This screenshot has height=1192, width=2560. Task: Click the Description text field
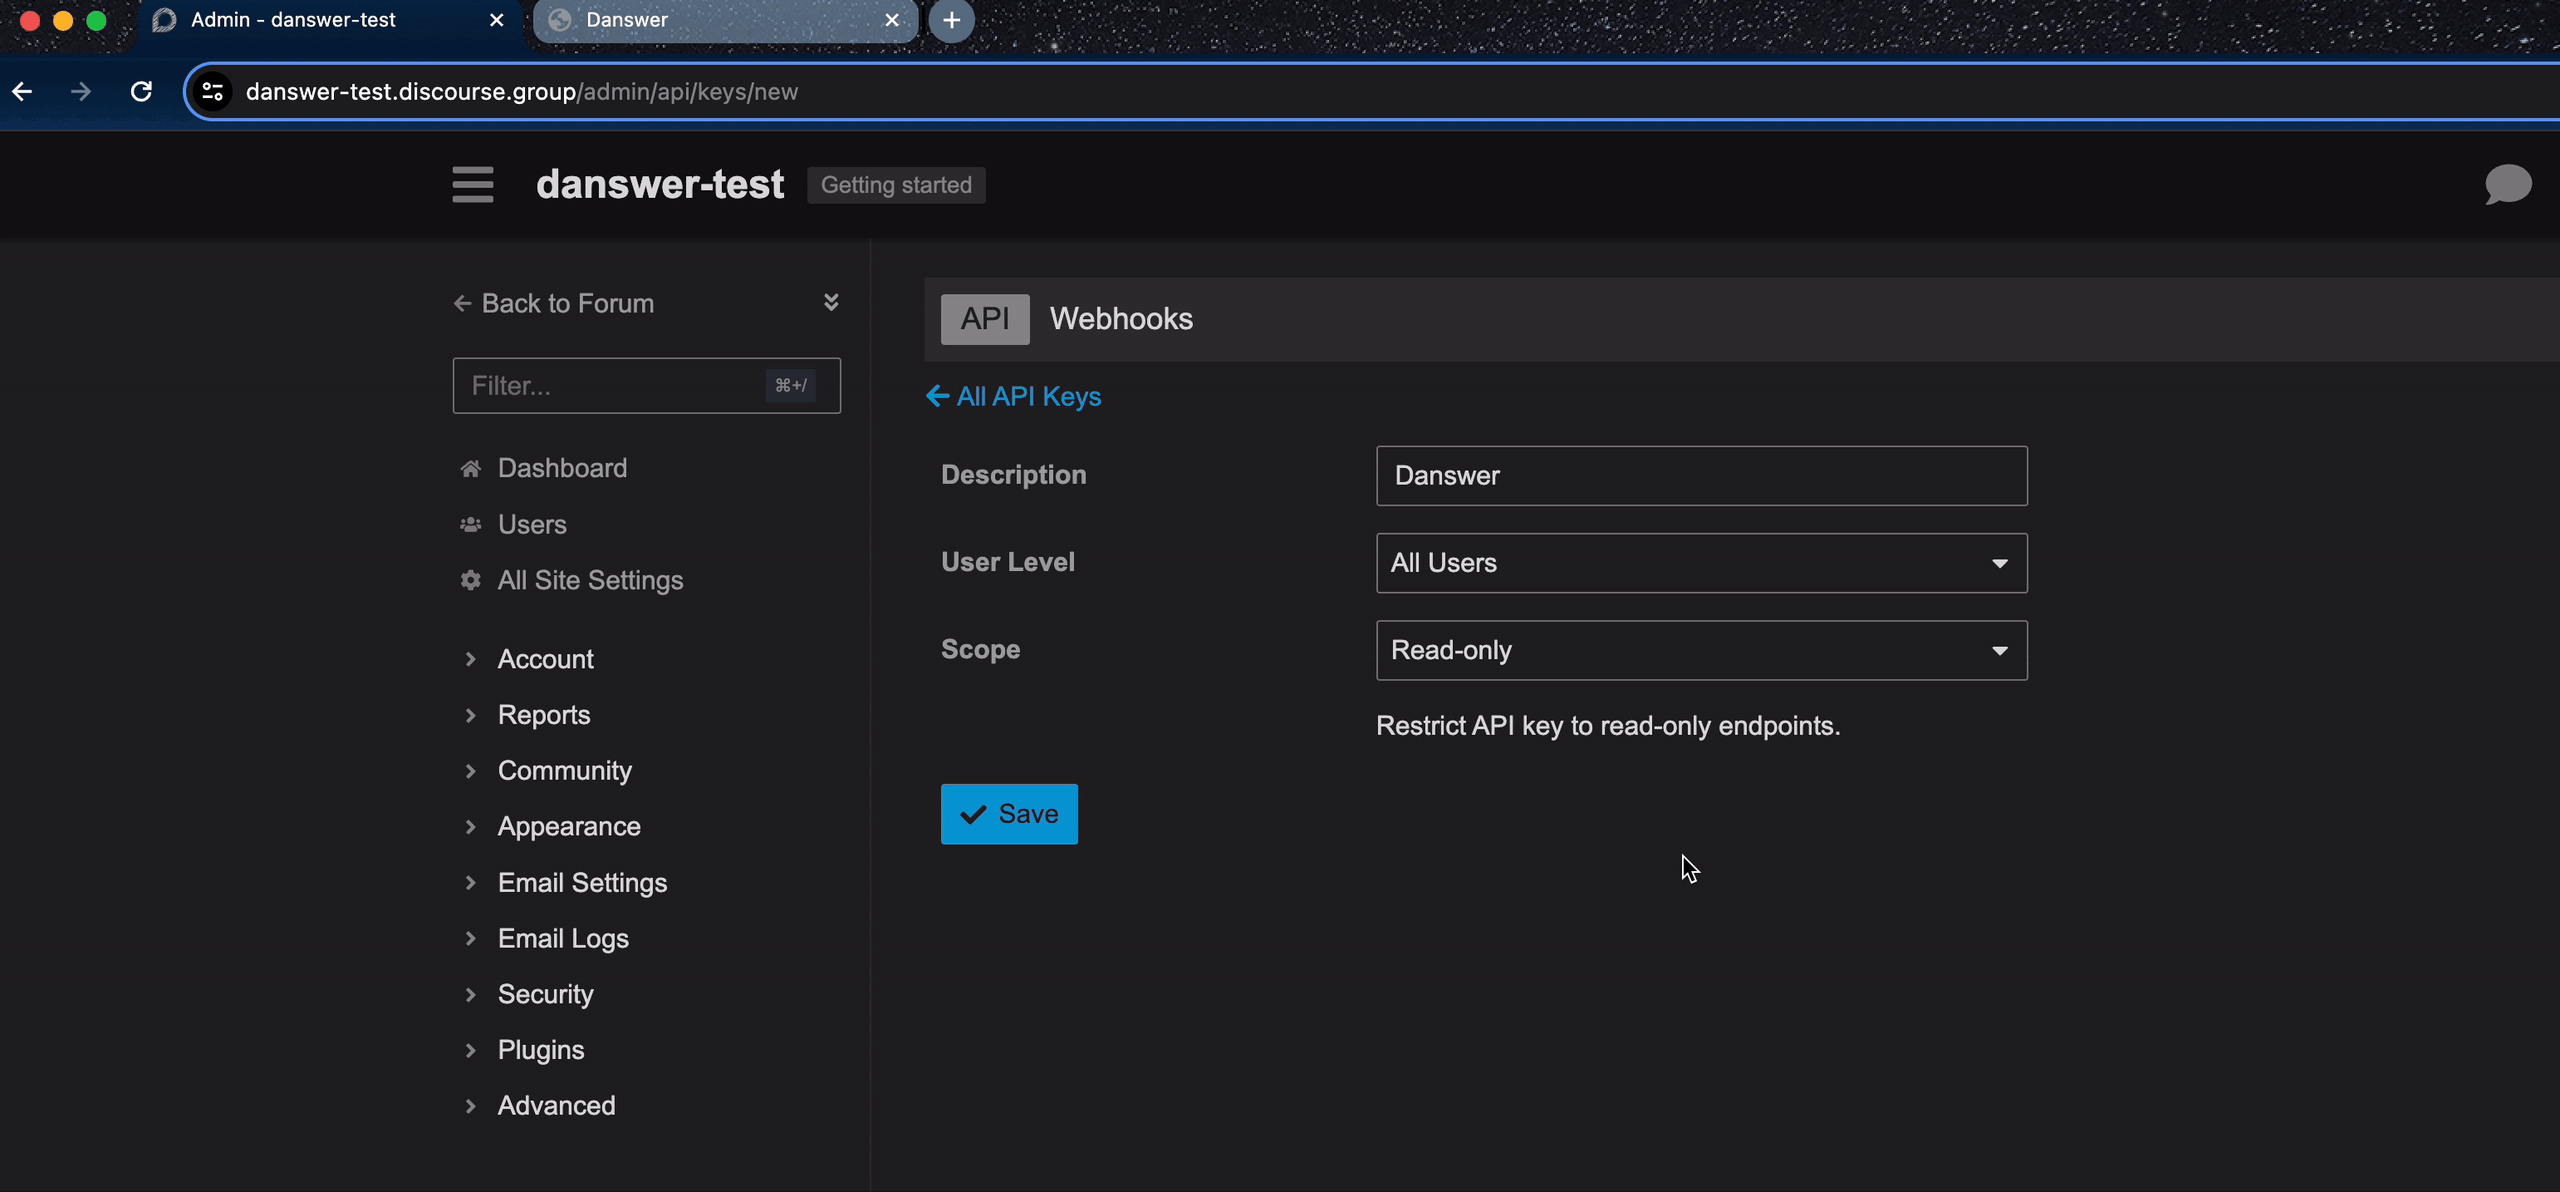click(1699, 475)
